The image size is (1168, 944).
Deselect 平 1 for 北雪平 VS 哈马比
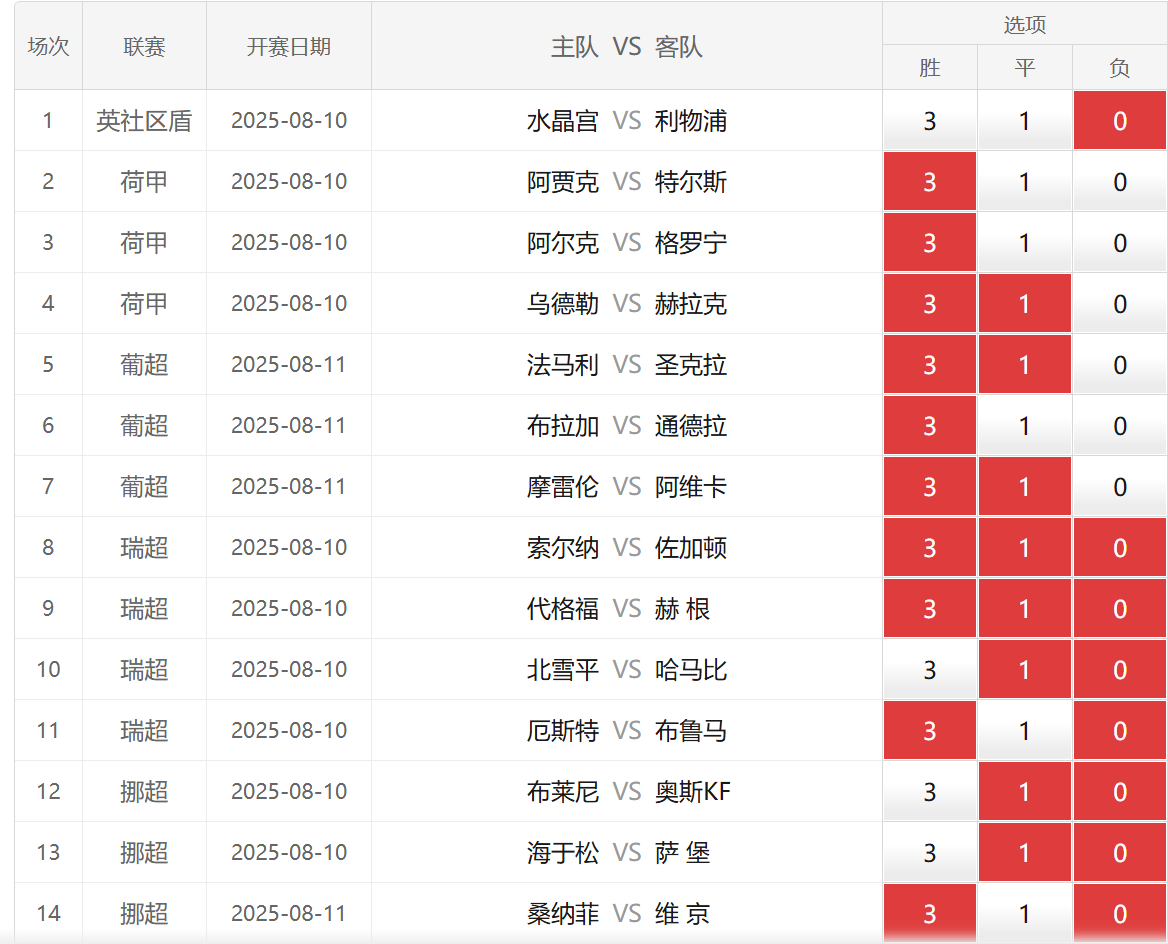1024,670
